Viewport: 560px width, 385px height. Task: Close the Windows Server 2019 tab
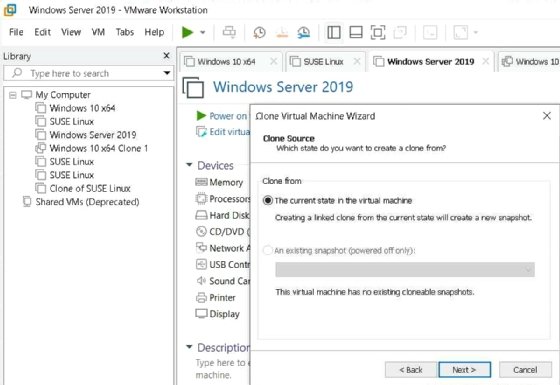[486, 61]
